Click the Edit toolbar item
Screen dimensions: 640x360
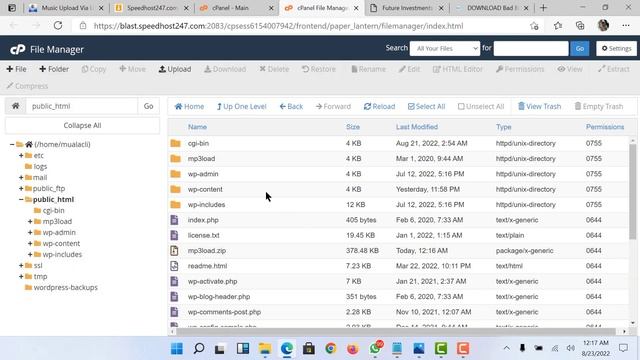point(409,69)
